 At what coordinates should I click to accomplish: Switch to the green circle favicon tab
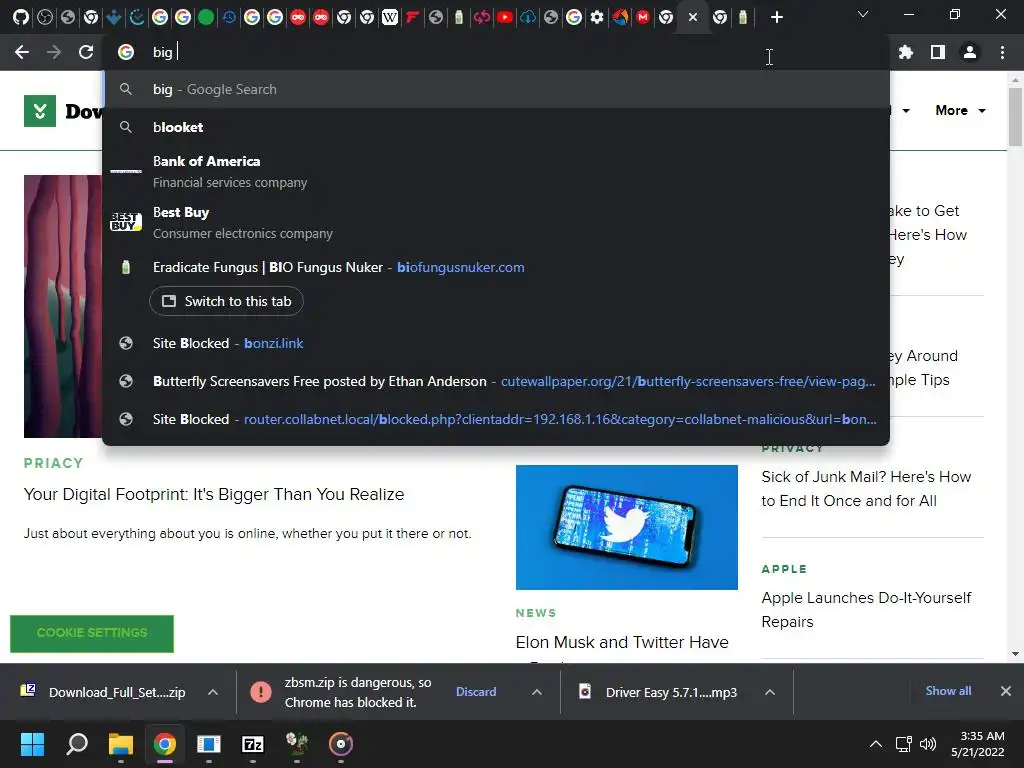206,17
